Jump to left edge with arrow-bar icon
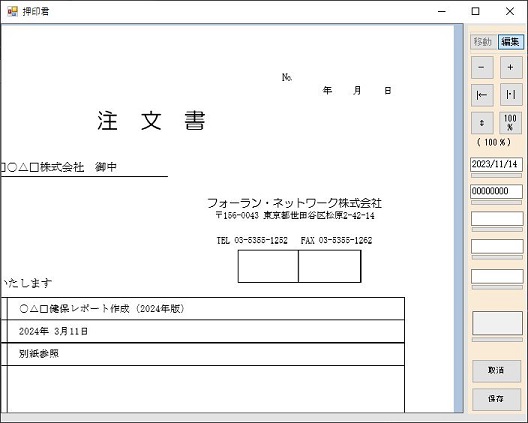Screen dimensions: 528x423 [482, 95]
